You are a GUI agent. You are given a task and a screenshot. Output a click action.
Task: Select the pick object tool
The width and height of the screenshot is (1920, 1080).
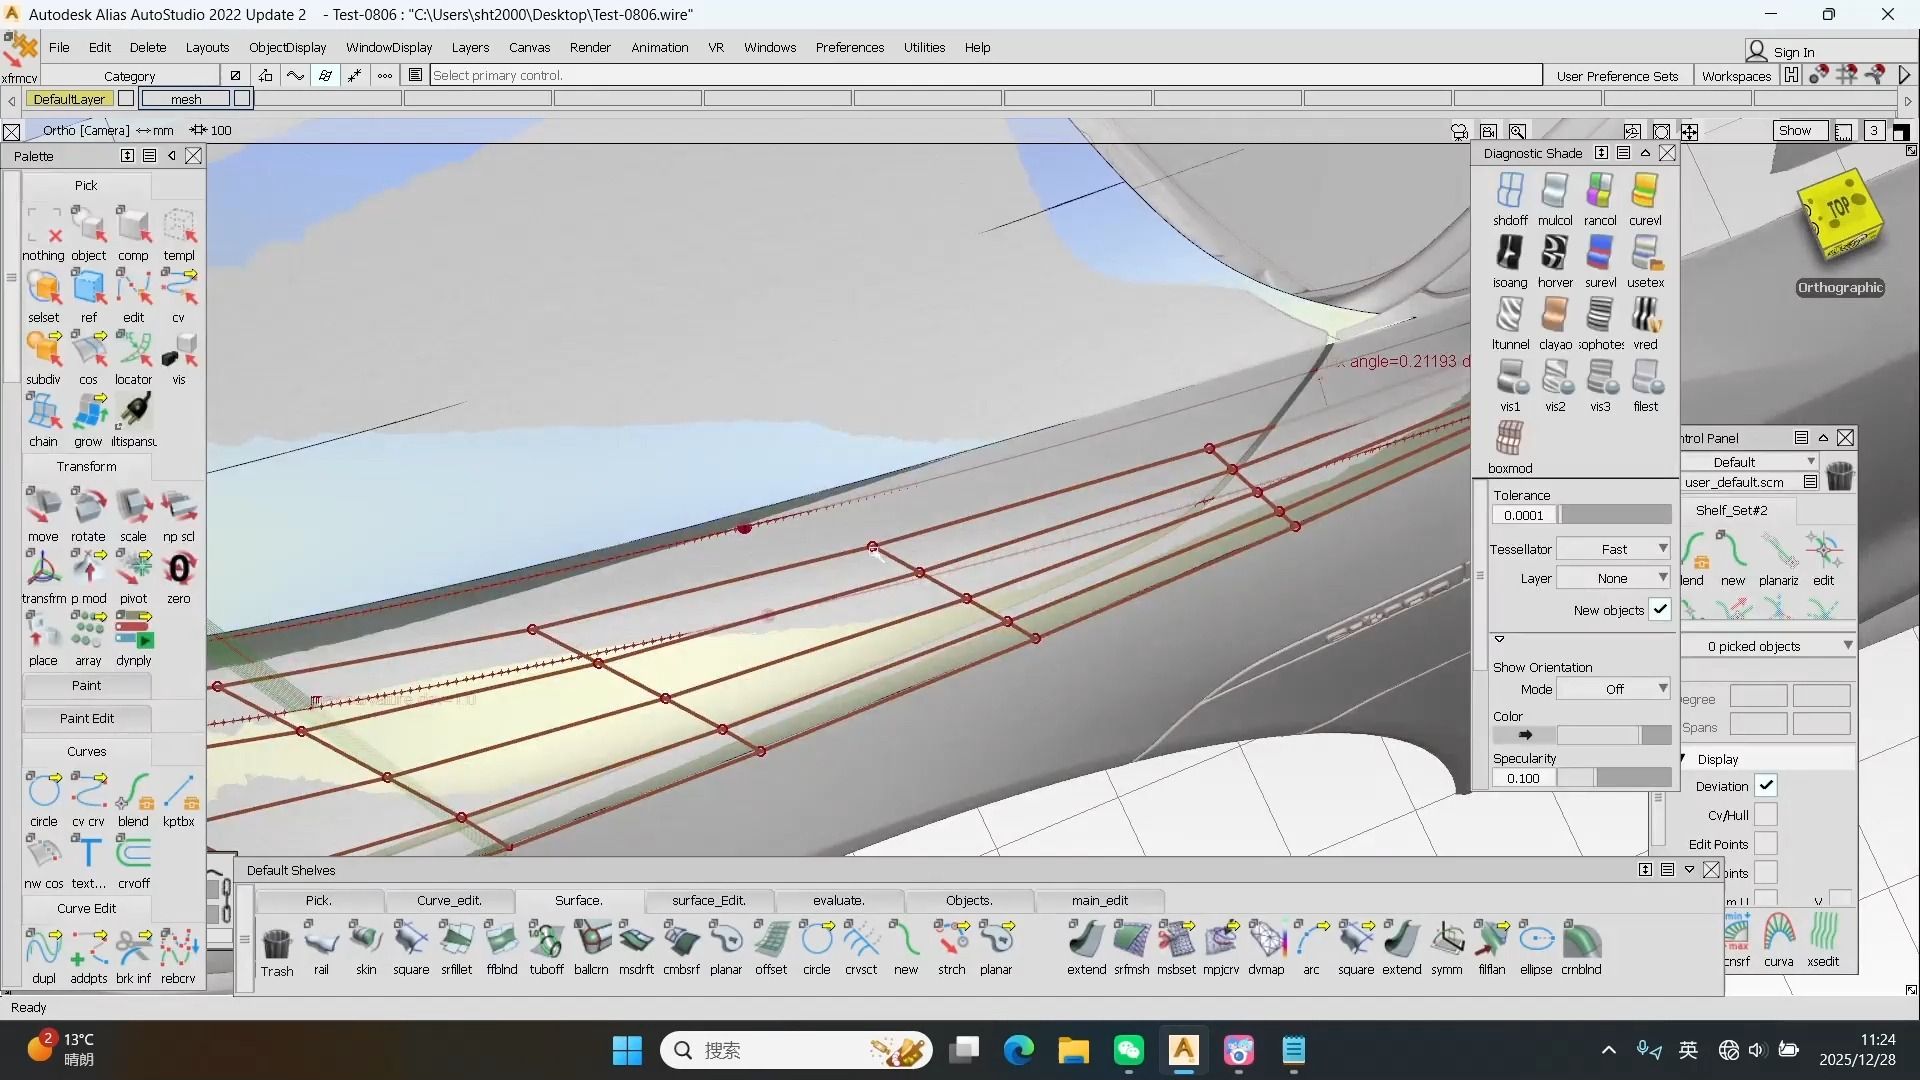(x=88, y=227)
